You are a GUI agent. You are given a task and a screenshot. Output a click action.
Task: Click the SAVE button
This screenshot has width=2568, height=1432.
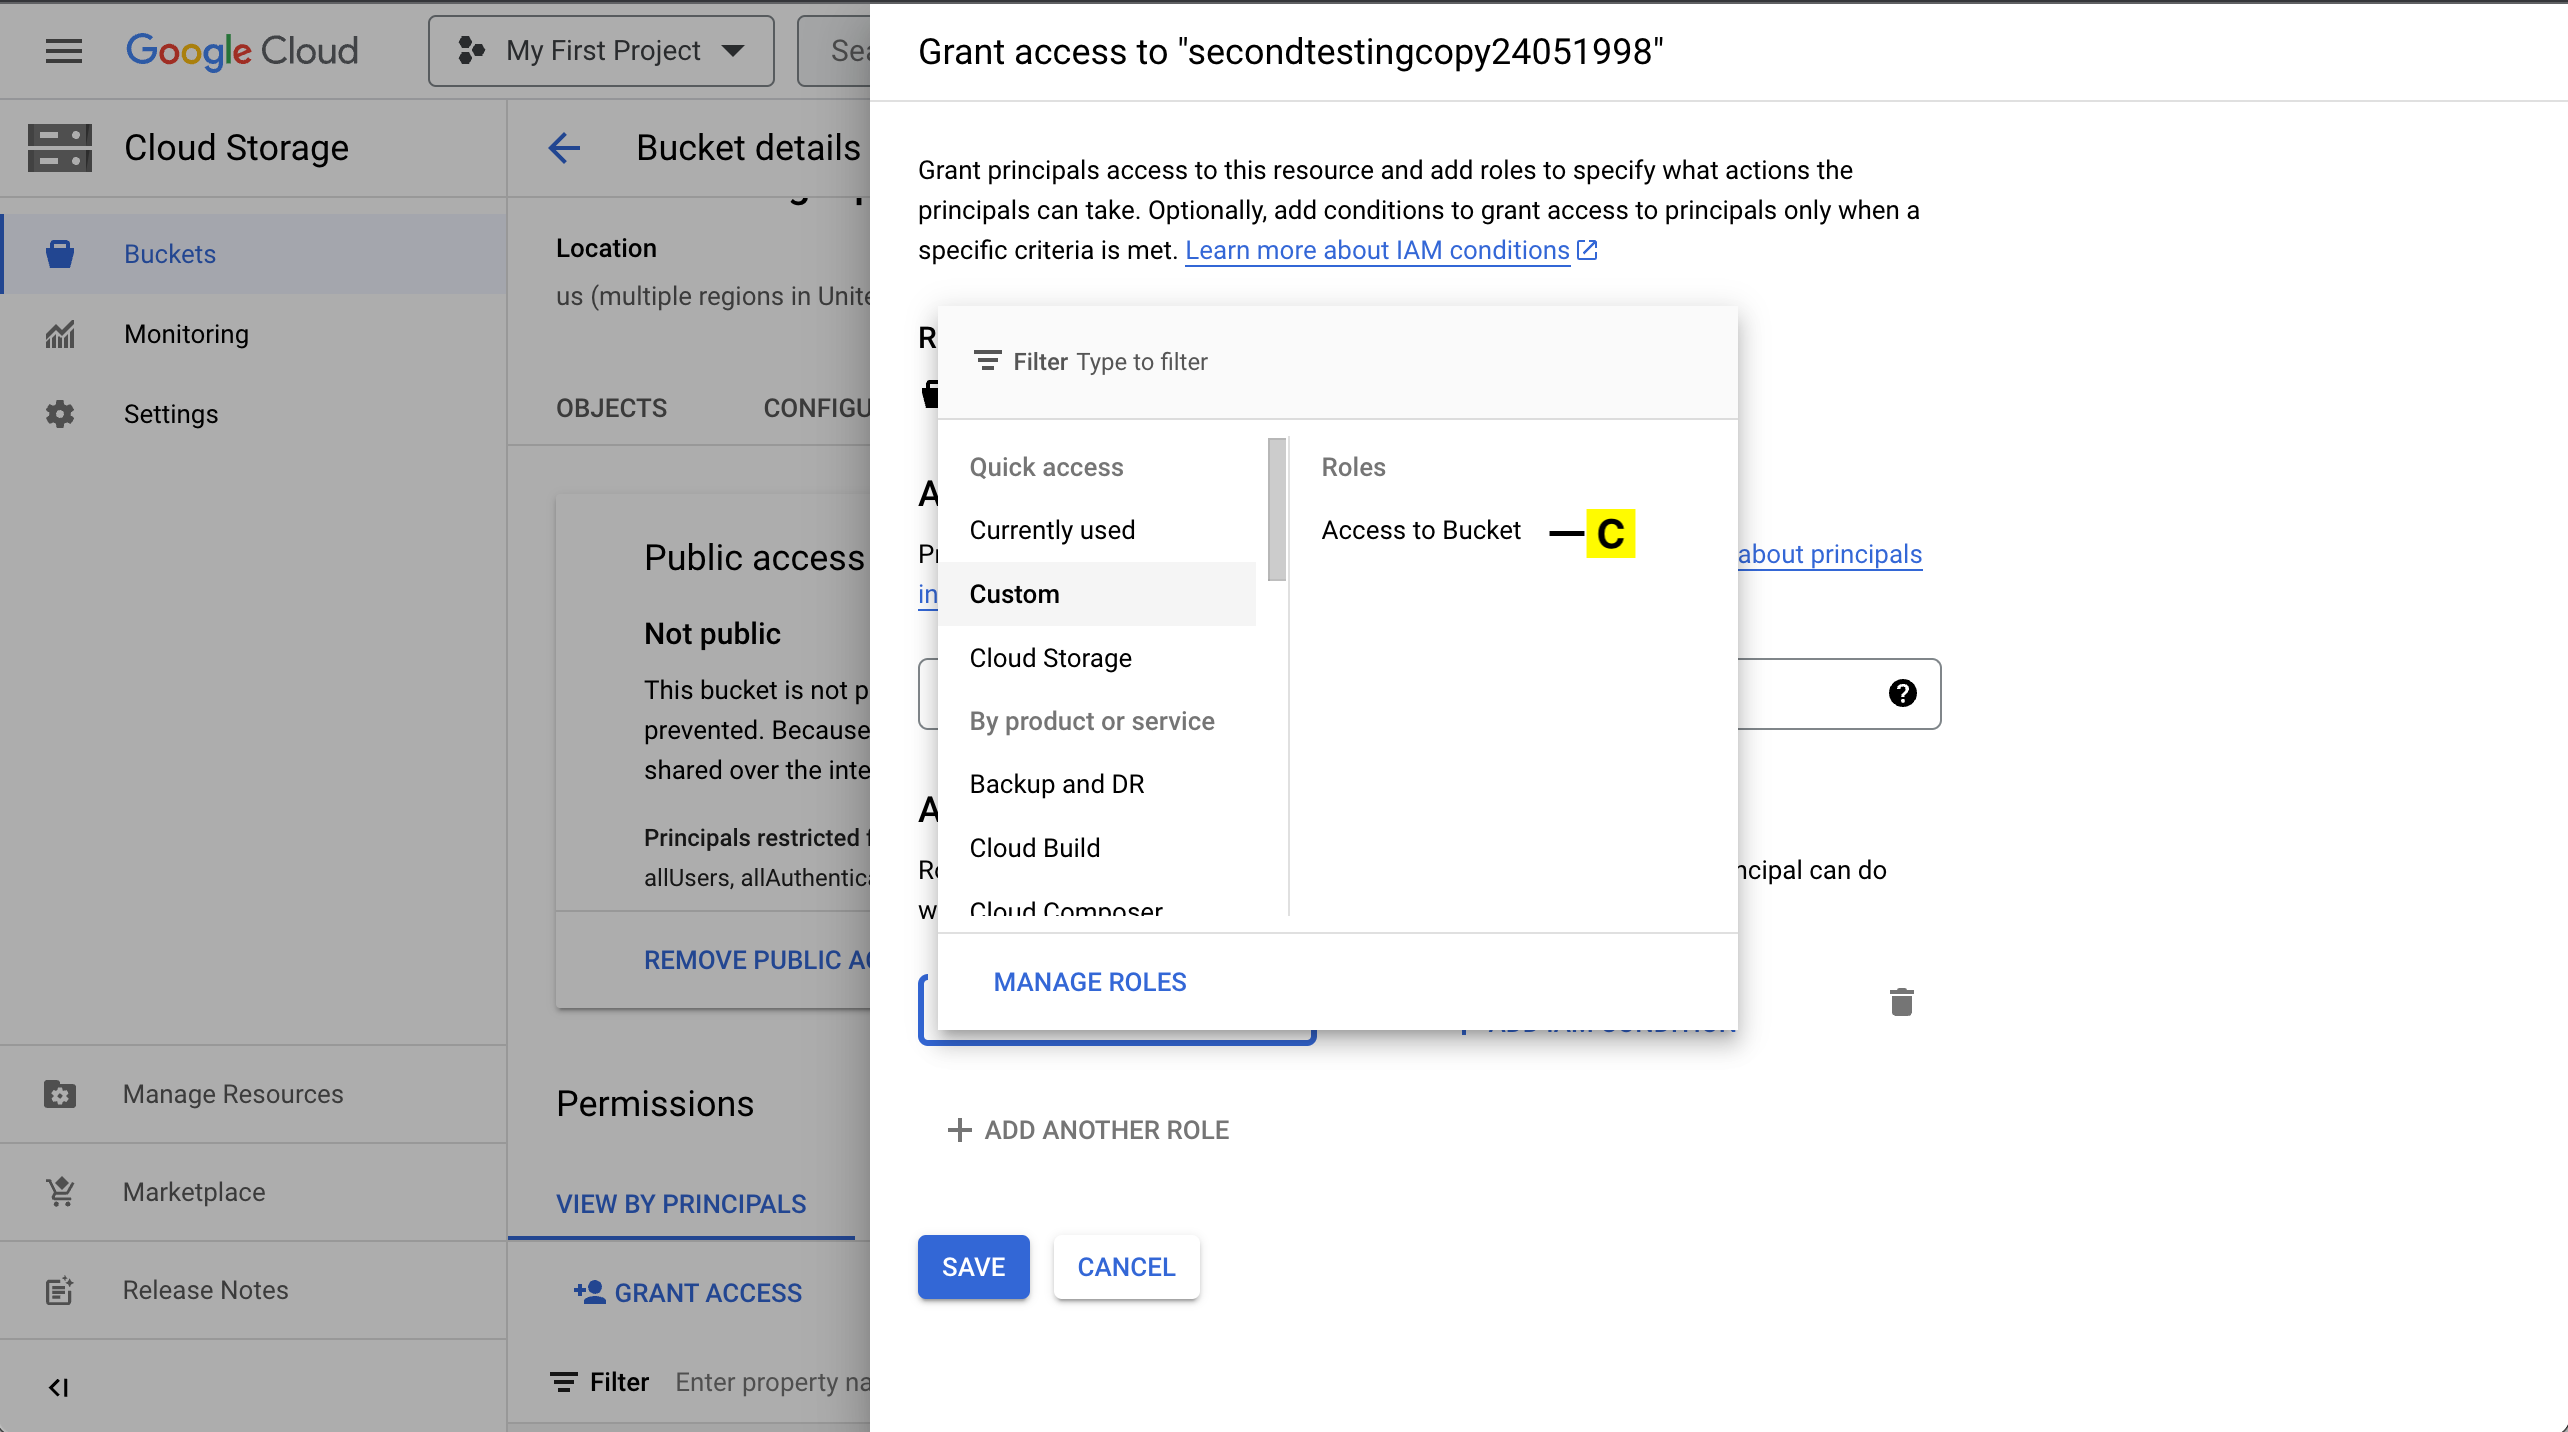coord(972,1267)
